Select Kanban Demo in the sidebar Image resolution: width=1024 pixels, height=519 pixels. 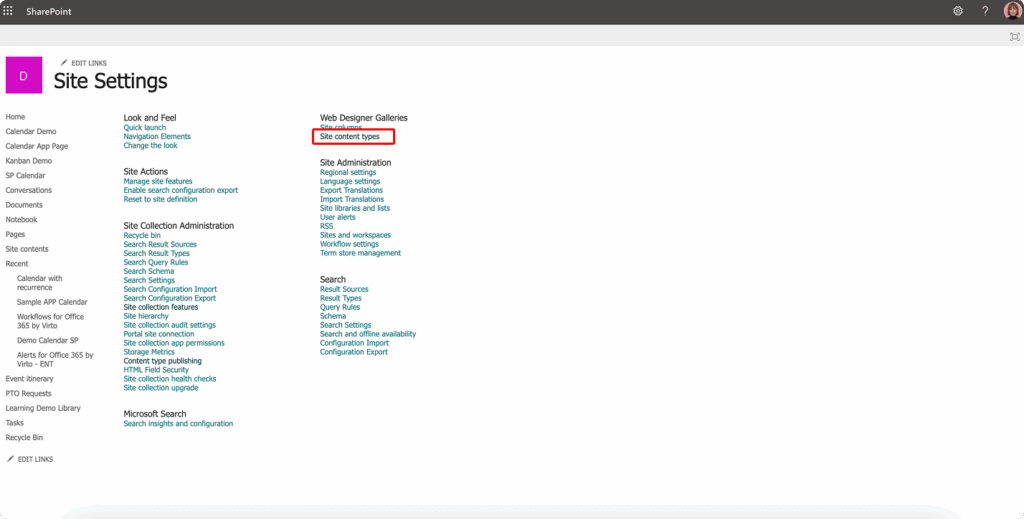click(28, 161)
